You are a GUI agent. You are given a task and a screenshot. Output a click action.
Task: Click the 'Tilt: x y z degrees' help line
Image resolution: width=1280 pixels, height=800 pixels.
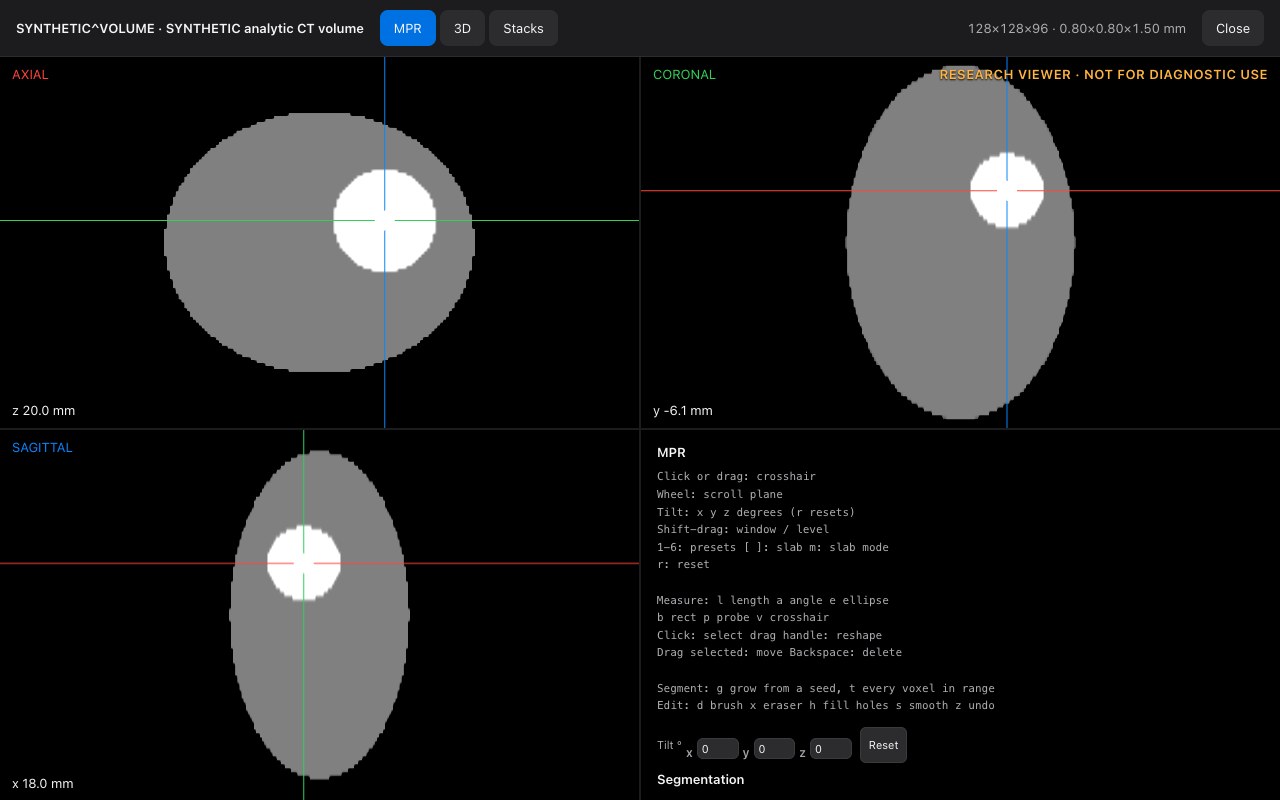click(x=756, y=512)
